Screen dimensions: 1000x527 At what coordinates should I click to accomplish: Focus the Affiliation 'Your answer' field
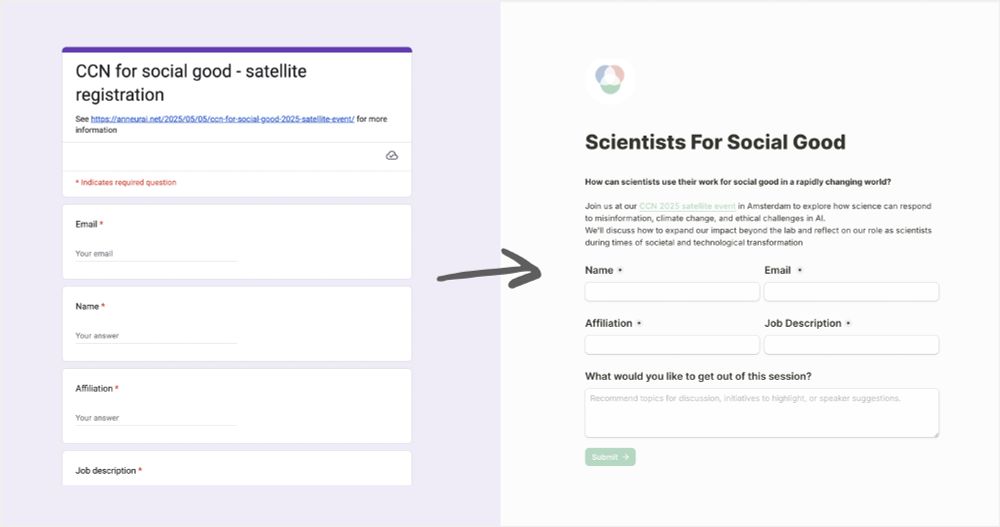coord(156,419)
